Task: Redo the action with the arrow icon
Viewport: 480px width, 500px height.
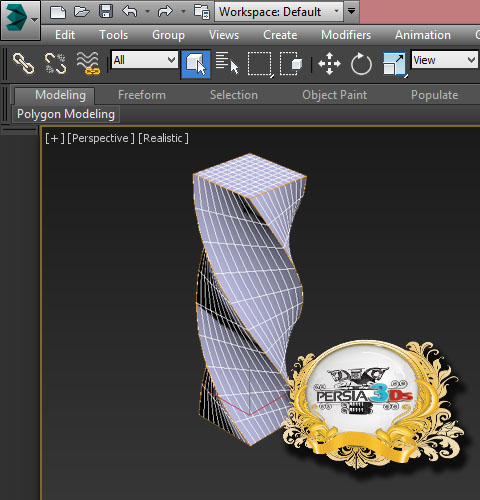Action: tap(165, 12)
